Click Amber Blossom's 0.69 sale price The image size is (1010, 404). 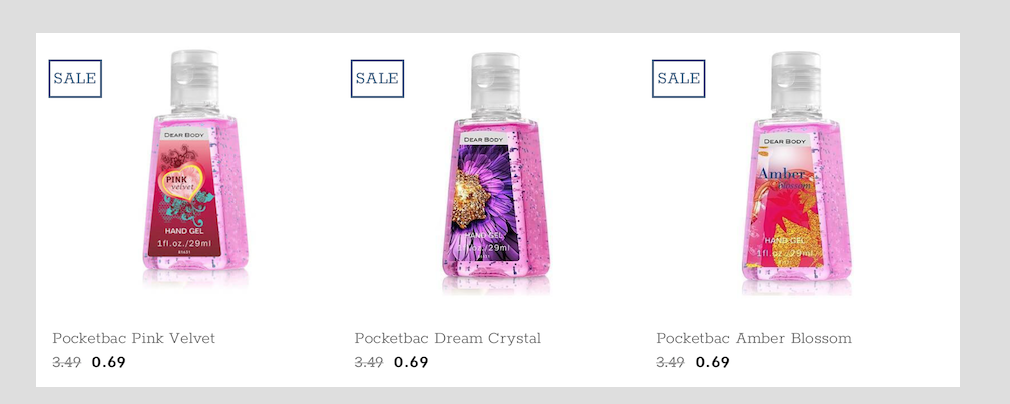pyautogui.click(x=713, y=362)
